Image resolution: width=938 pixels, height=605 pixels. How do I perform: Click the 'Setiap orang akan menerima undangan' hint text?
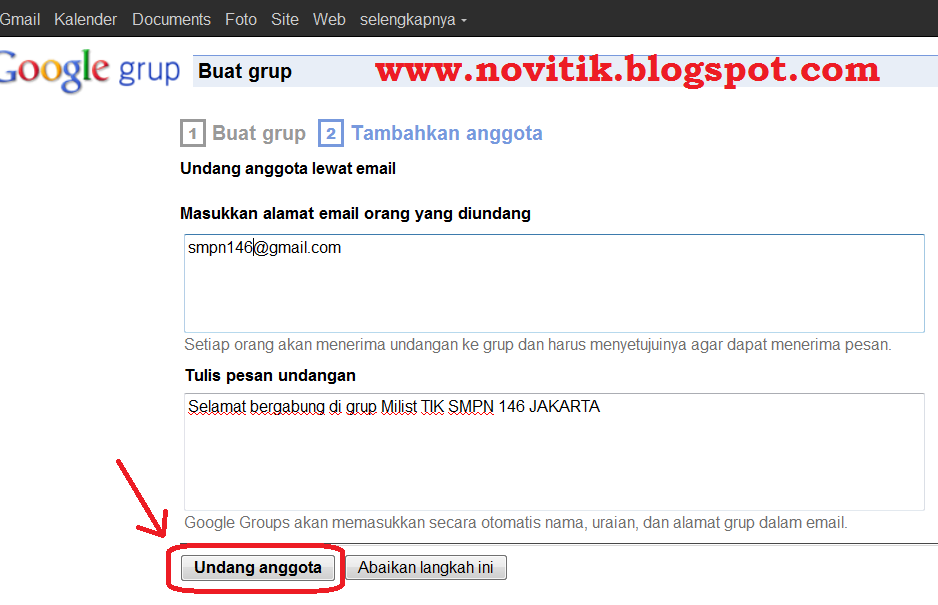538,345
